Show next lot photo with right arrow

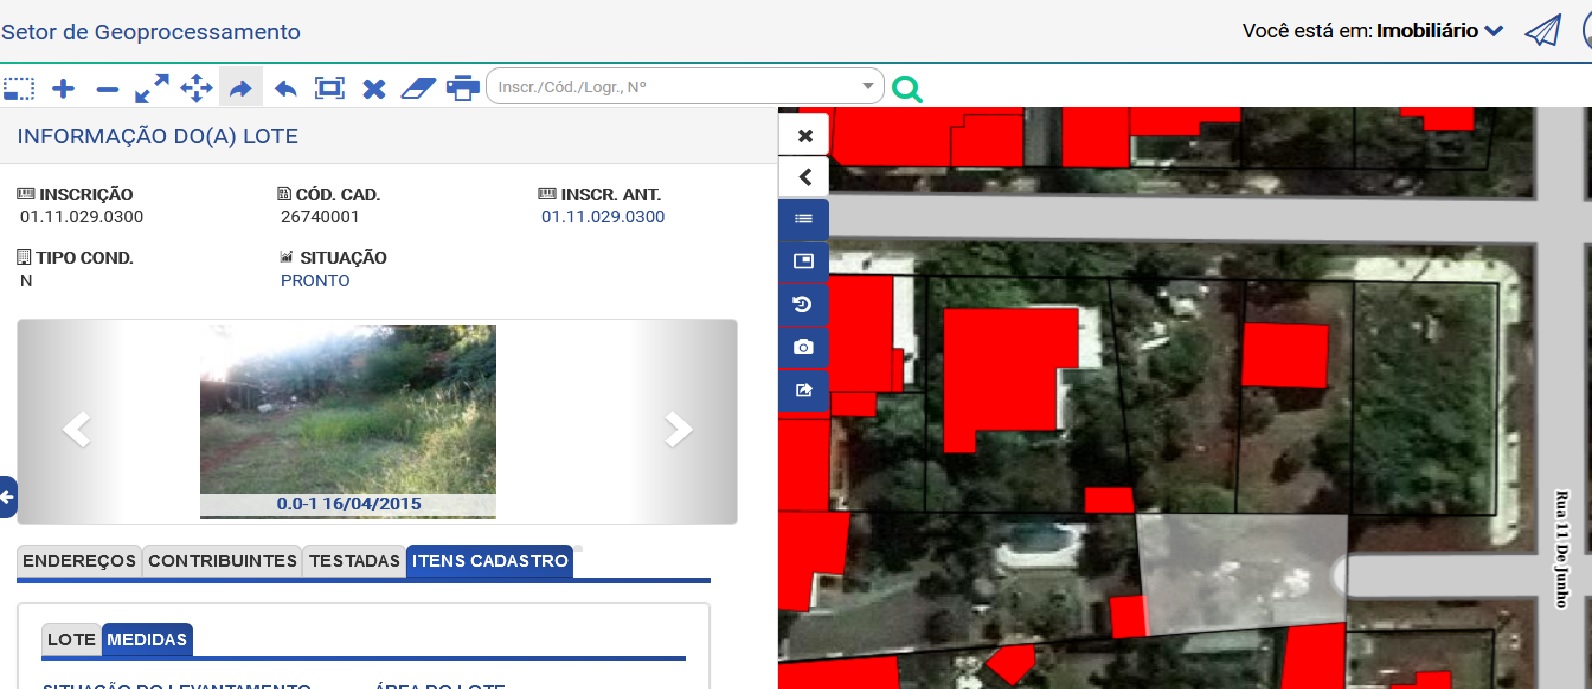pos(679,429)
